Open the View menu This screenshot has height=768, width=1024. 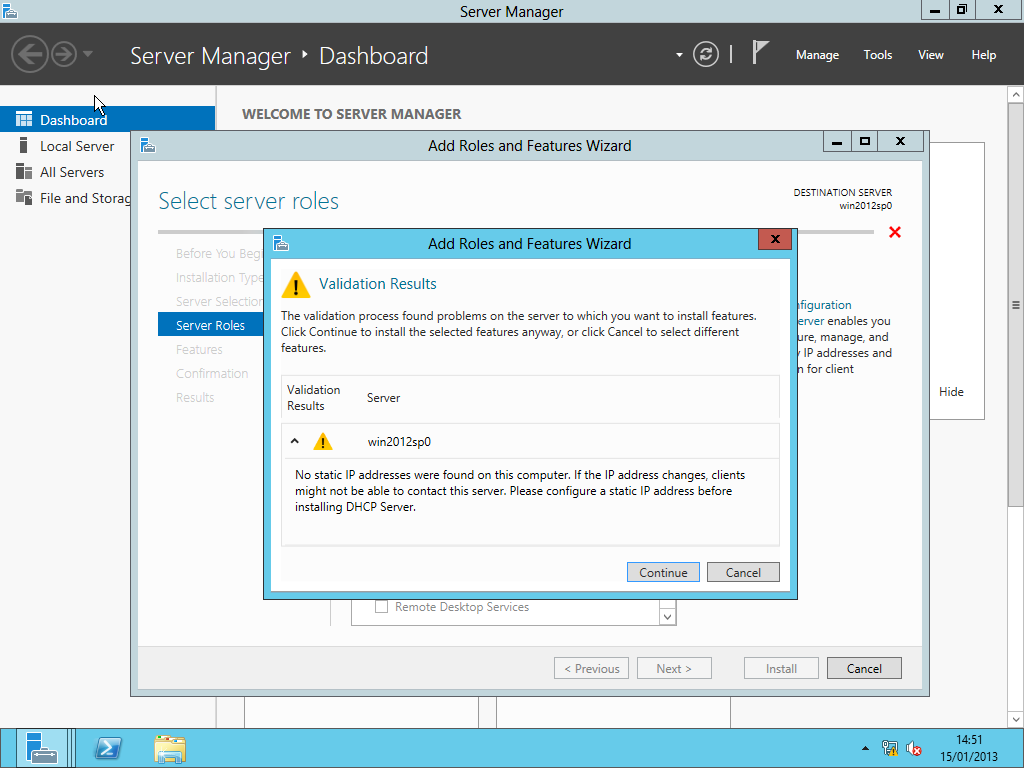click(x=930, y=55)
